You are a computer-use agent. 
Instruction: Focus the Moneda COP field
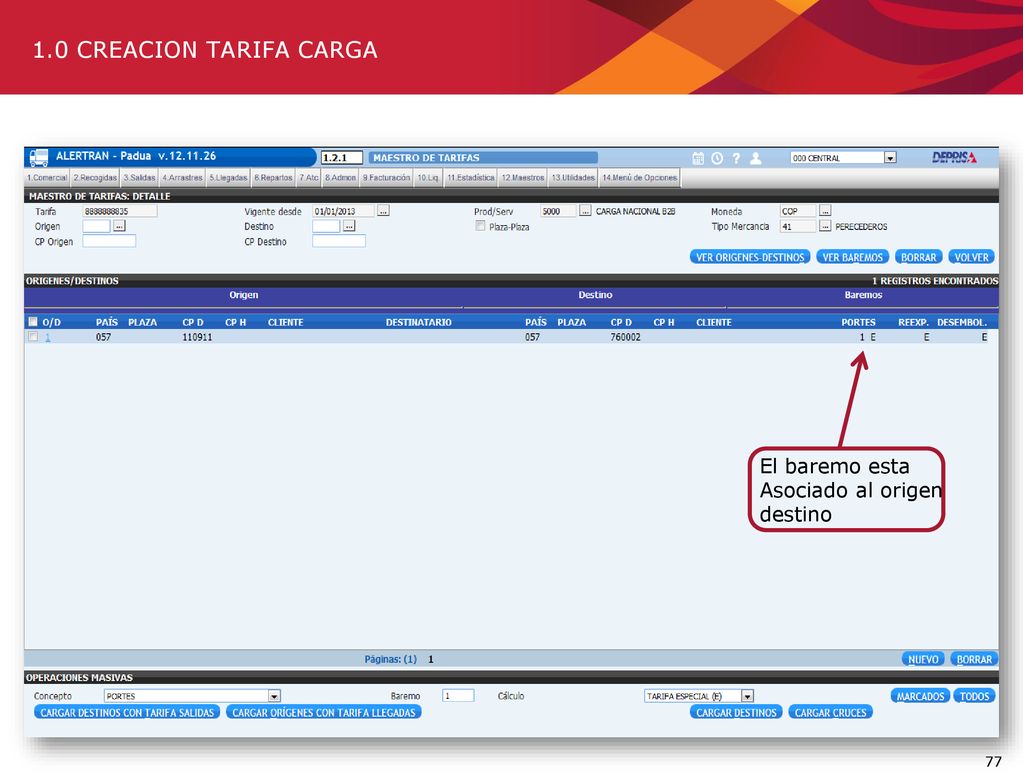[x=798, y=211]
